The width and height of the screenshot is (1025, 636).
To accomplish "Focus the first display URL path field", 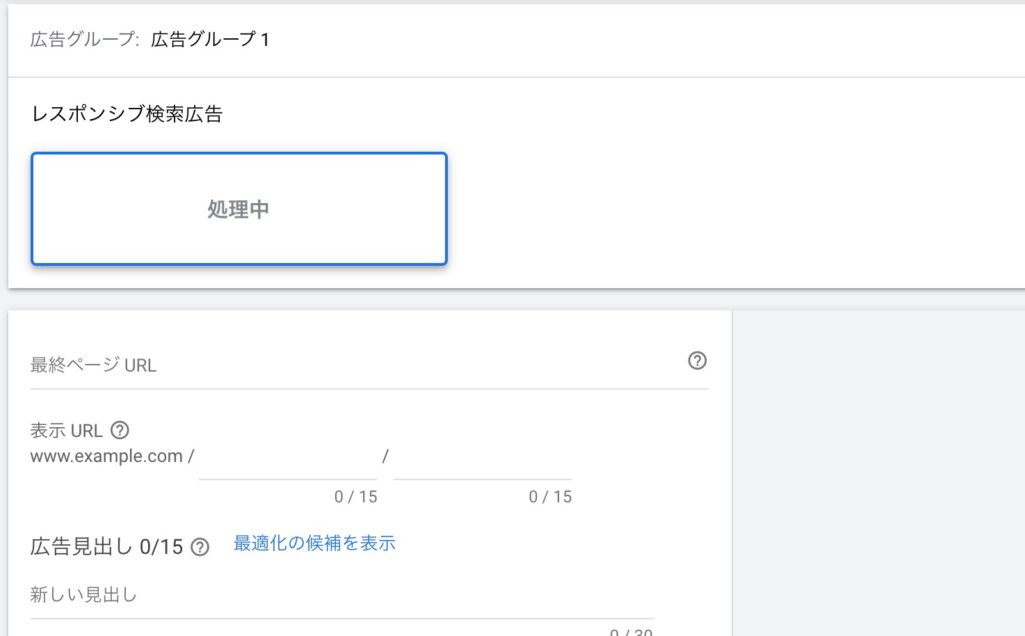I will pyautogui.click(x=288, y=460).
